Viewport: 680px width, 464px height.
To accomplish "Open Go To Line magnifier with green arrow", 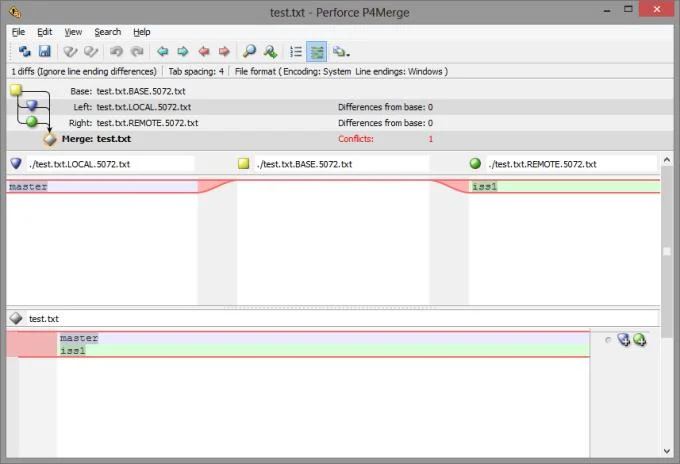I will [x=270, y=52].
